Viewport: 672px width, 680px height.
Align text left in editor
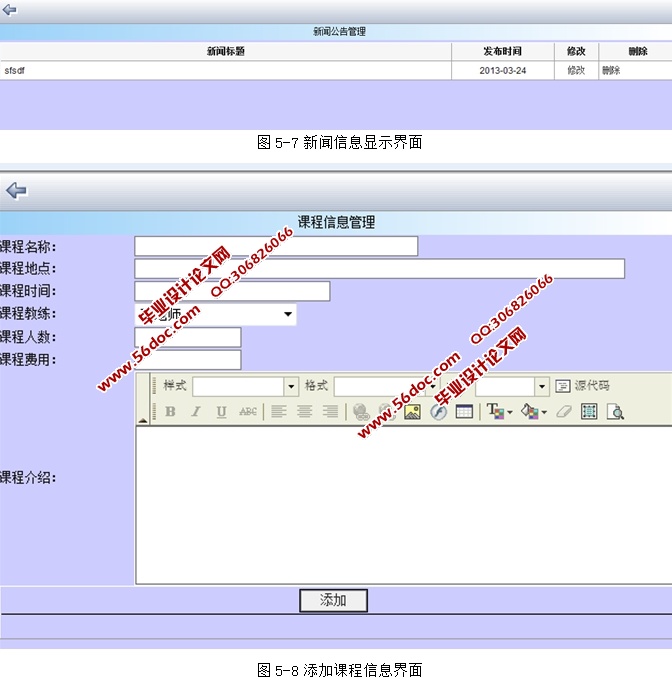click(279, 412)
